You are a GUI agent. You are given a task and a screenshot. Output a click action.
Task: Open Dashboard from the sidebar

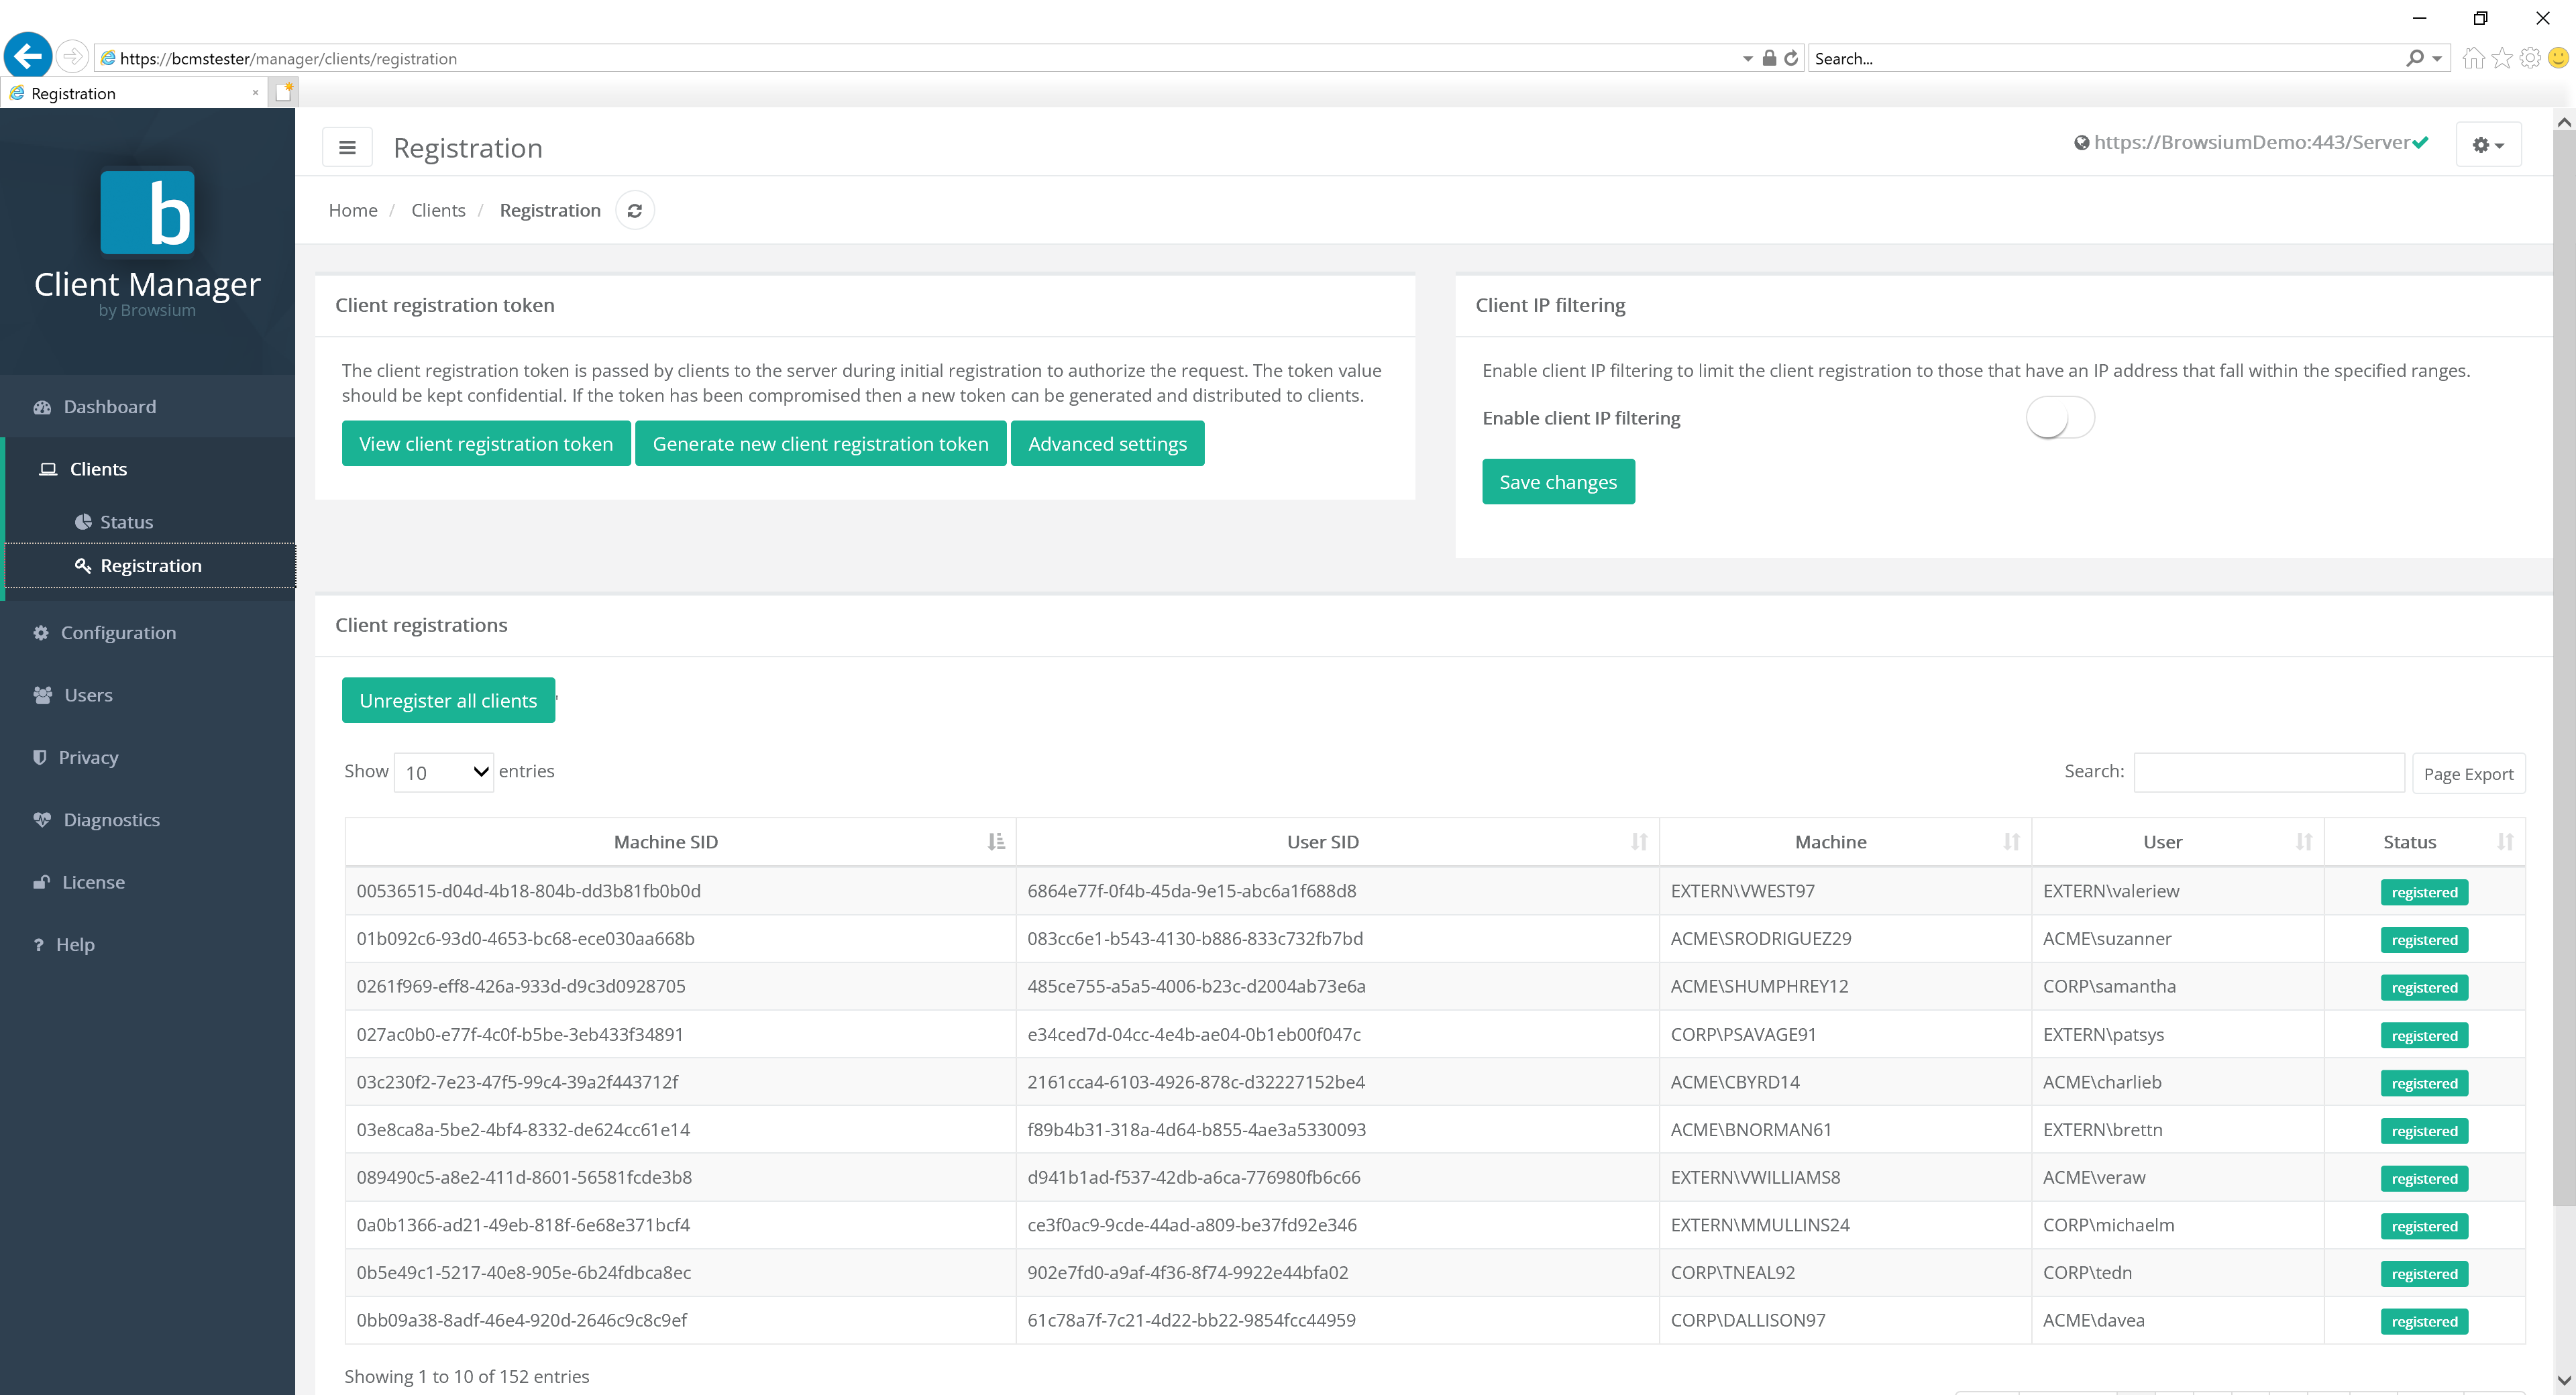click(x=109, y=406)
